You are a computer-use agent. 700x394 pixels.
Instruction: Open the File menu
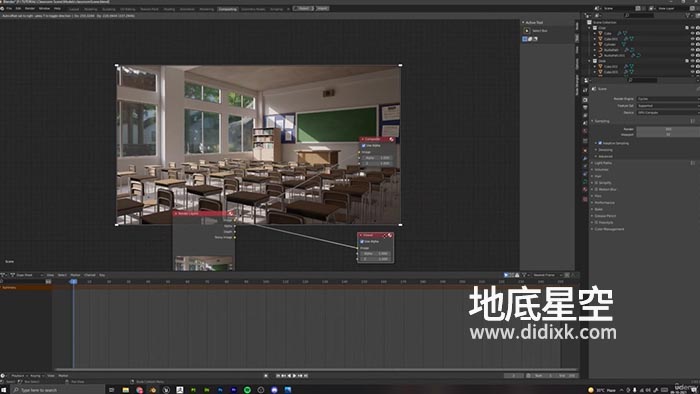tap(9, 8)
